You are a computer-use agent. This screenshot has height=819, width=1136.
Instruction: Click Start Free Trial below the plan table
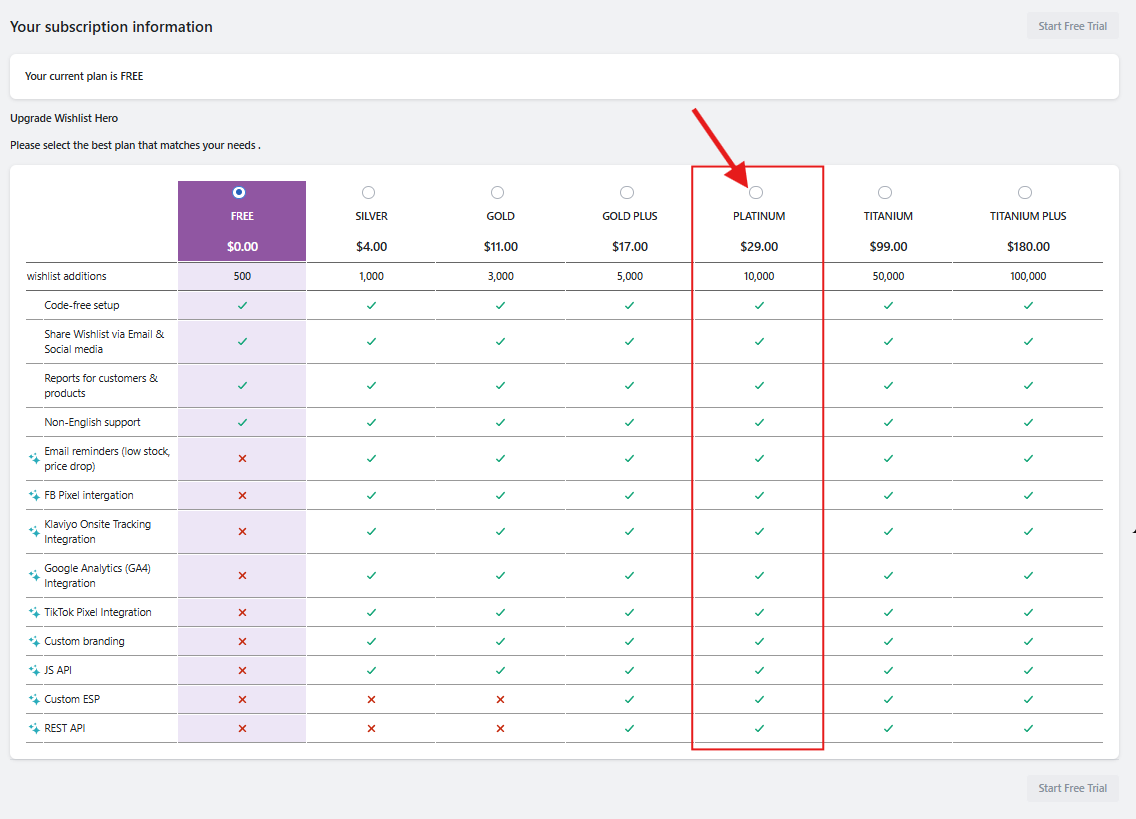[x=1072, y=788]
